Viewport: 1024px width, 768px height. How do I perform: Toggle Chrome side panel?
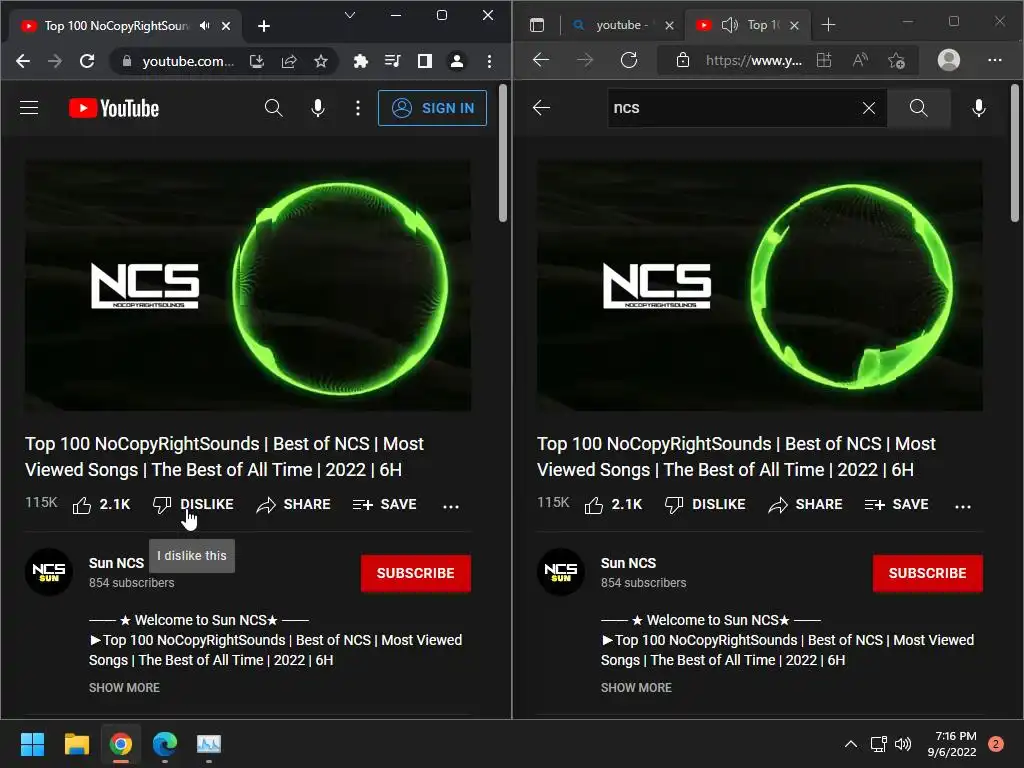[424, 61]
